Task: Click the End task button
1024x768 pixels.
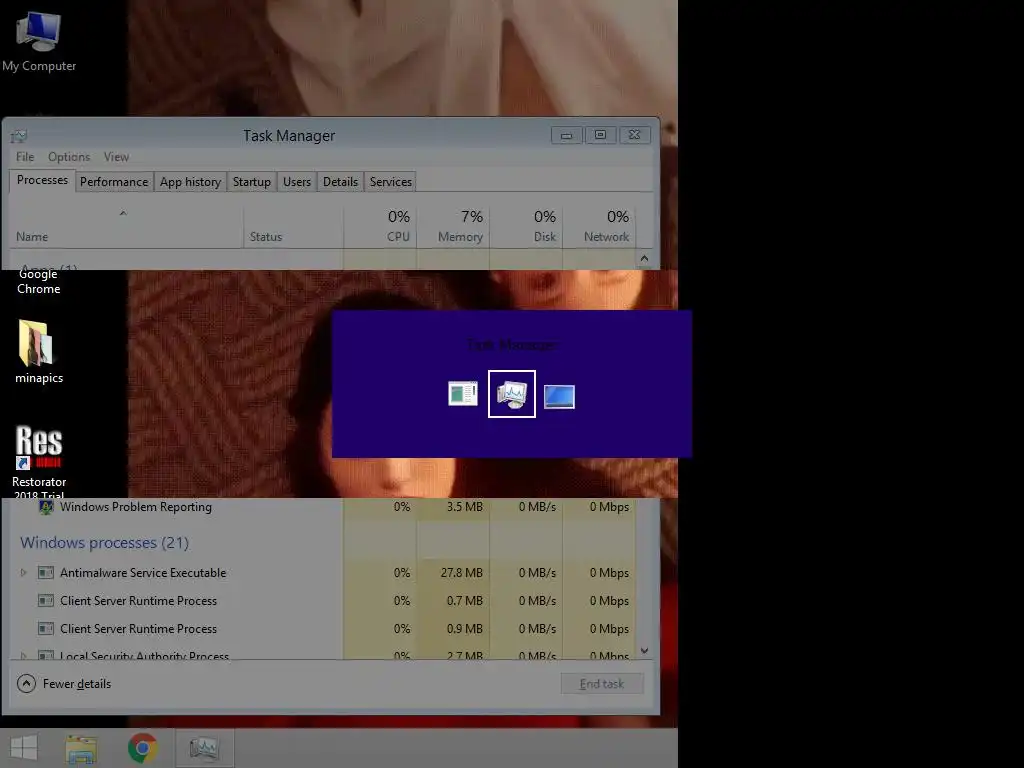Action: [601, 684]
